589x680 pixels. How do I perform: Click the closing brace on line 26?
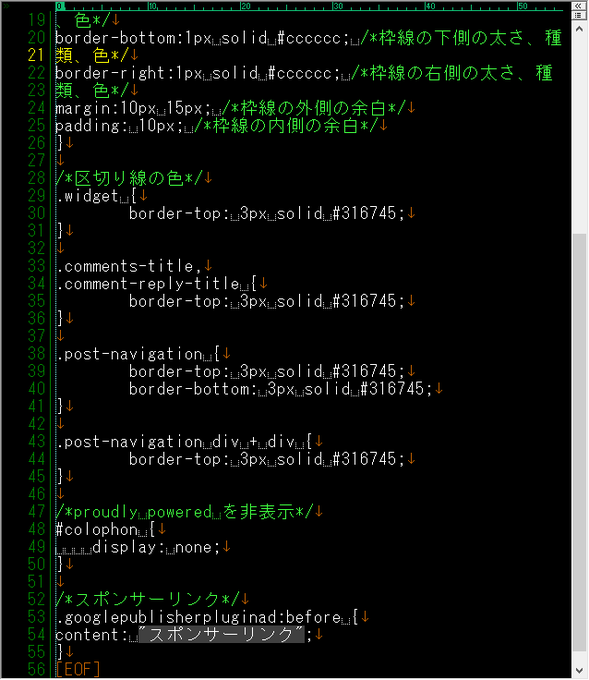[x=60, y=143]
